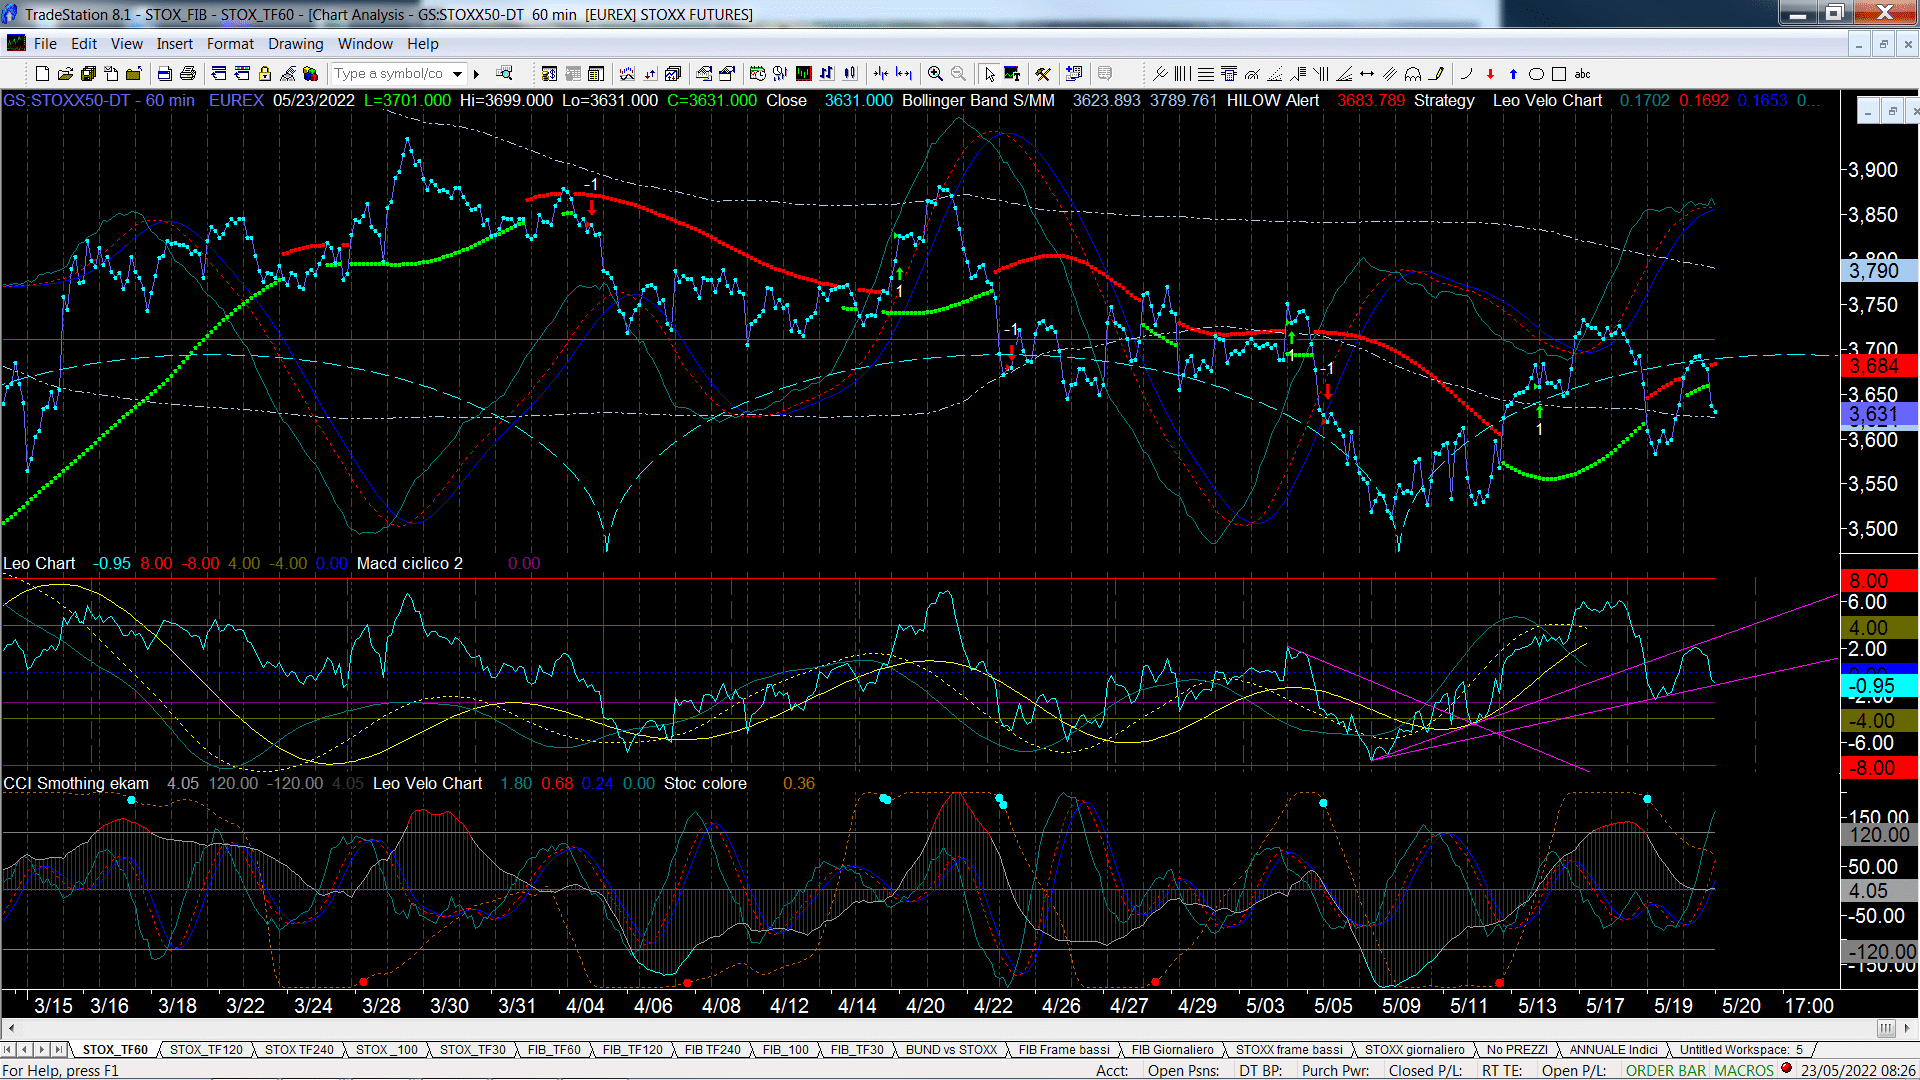Open the Edit menu

[x=84, y=44]
